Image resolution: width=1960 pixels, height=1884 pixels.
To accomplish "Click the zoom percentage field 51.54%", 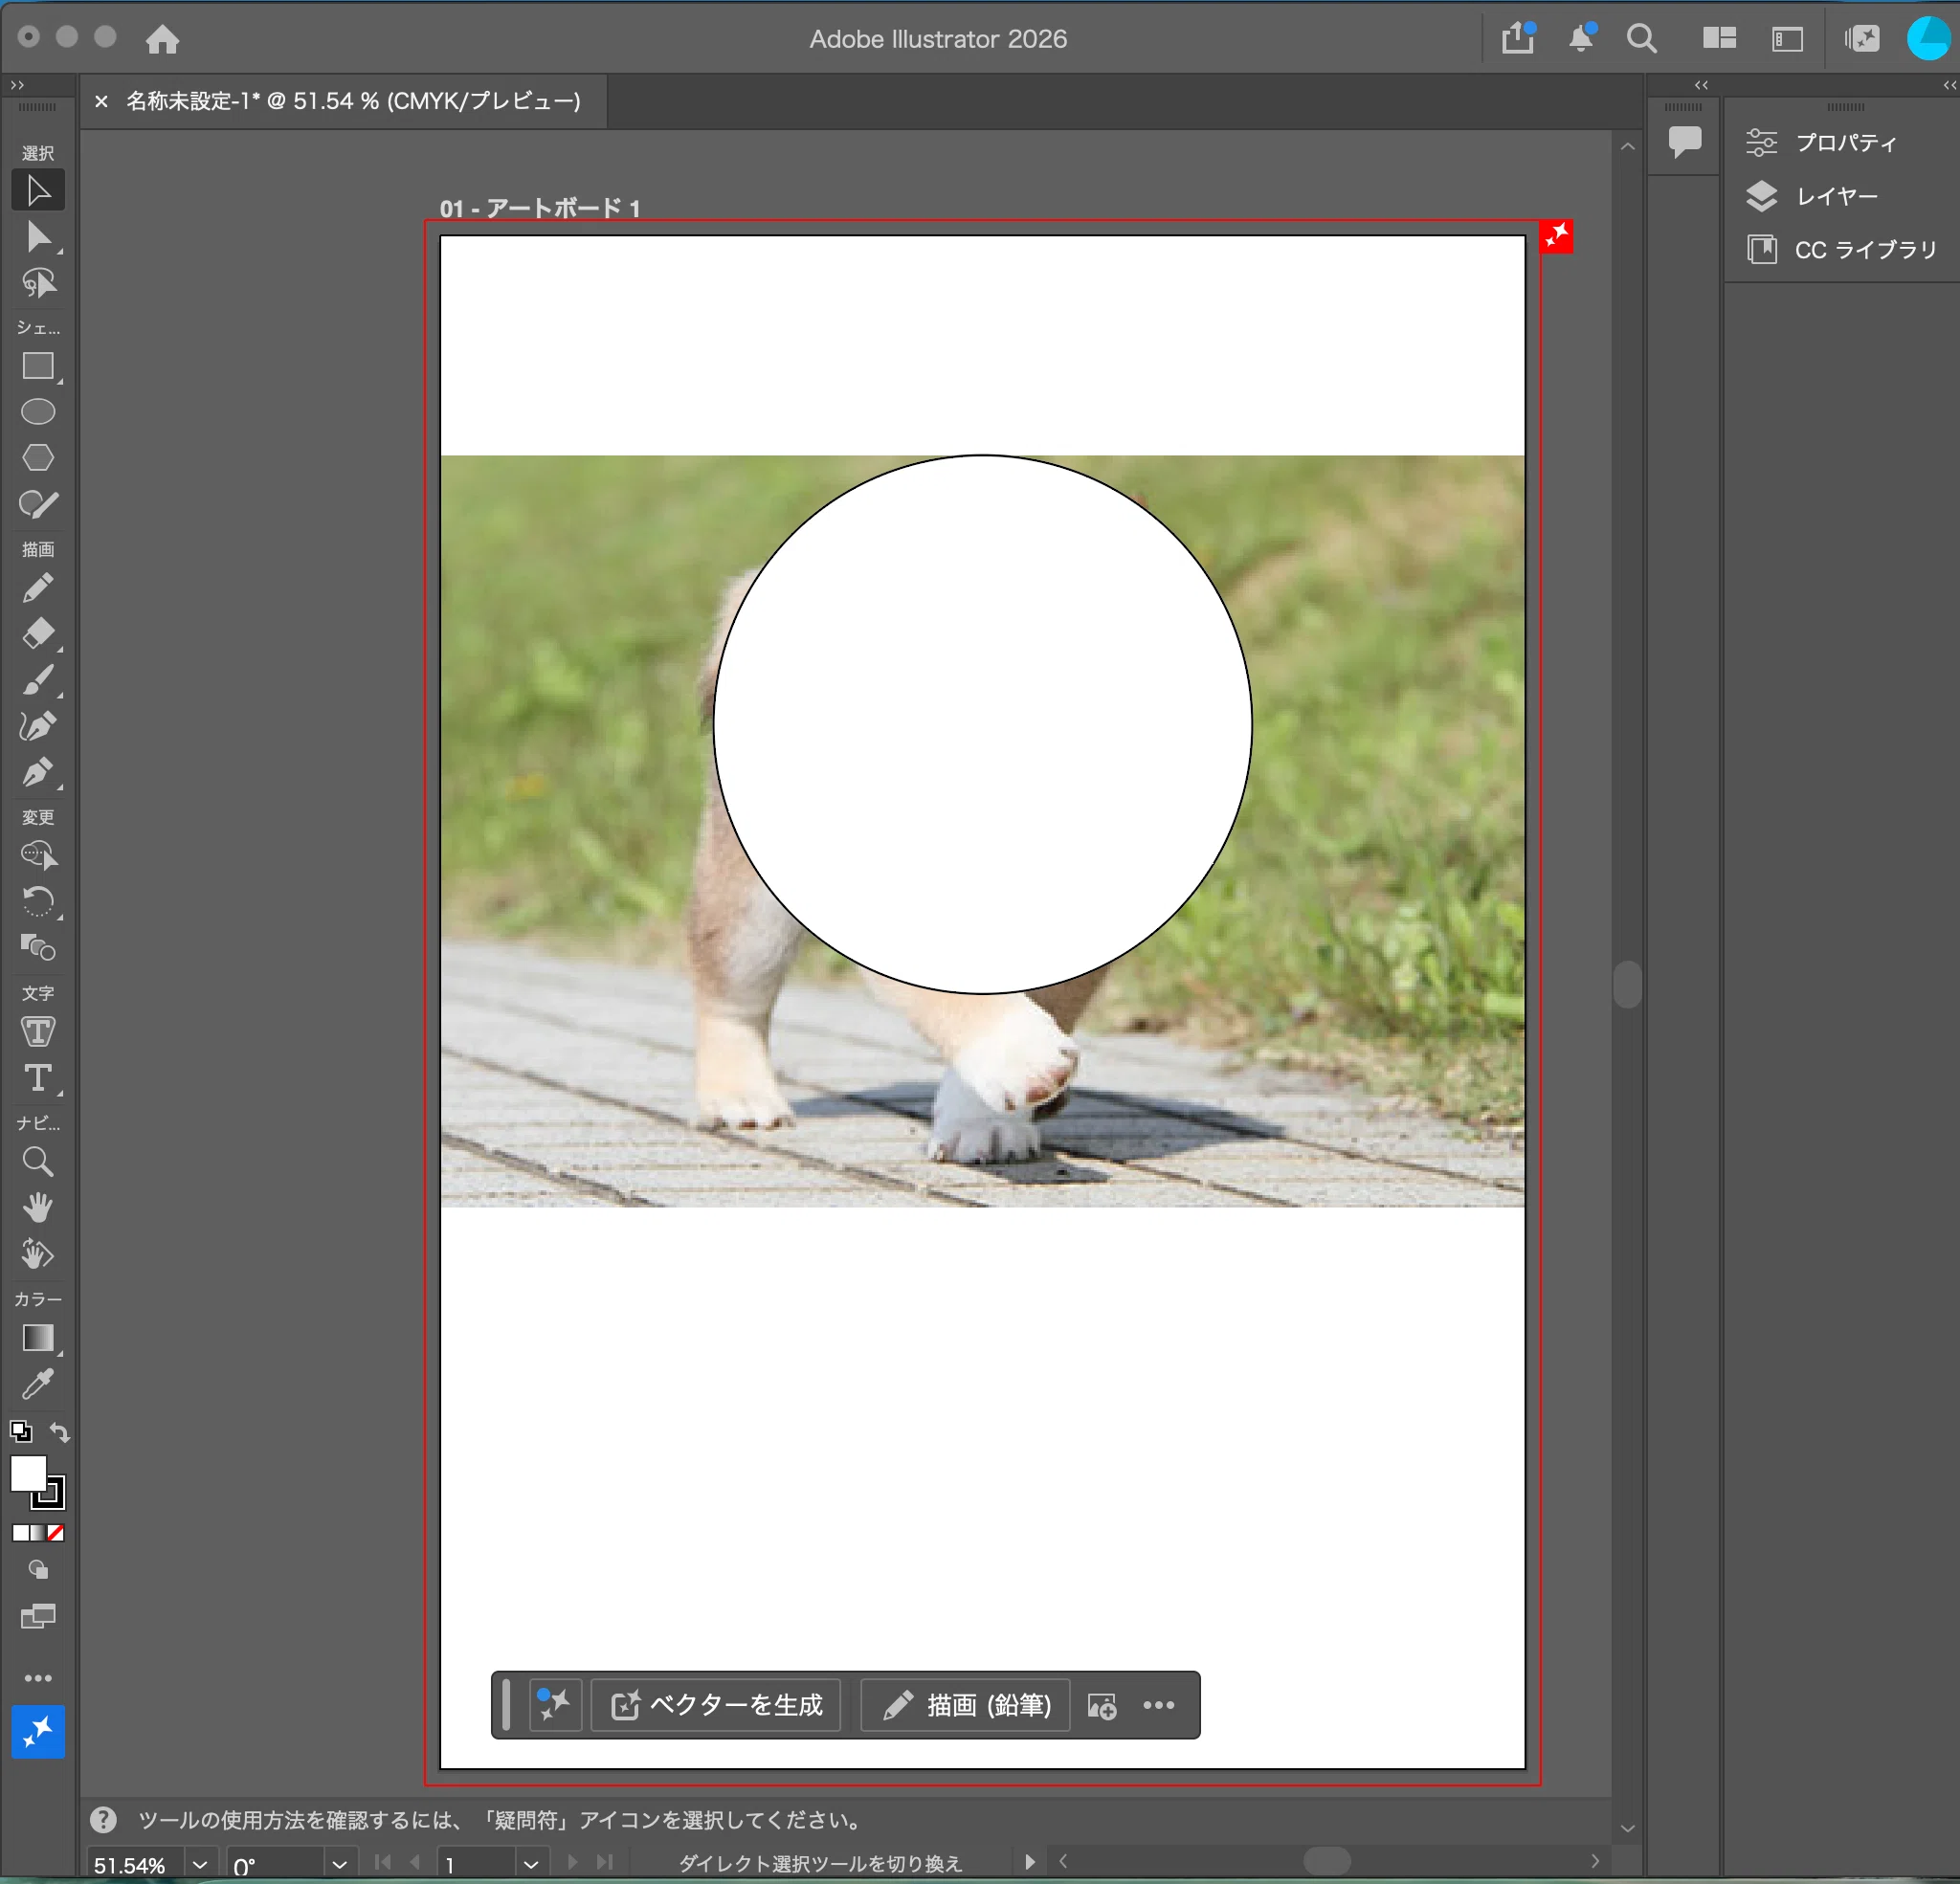I will point(135,1865).
